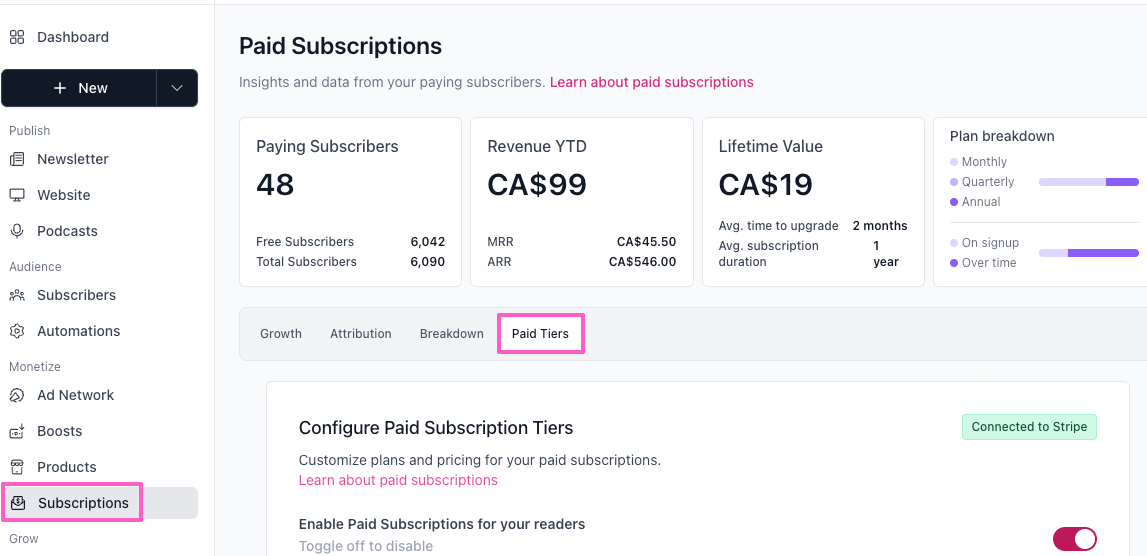This screenshot has height=556, width=1147.
Task: Click the Boosts icon in sidebar
Action: pyautogui.click(x=17, y=431)
